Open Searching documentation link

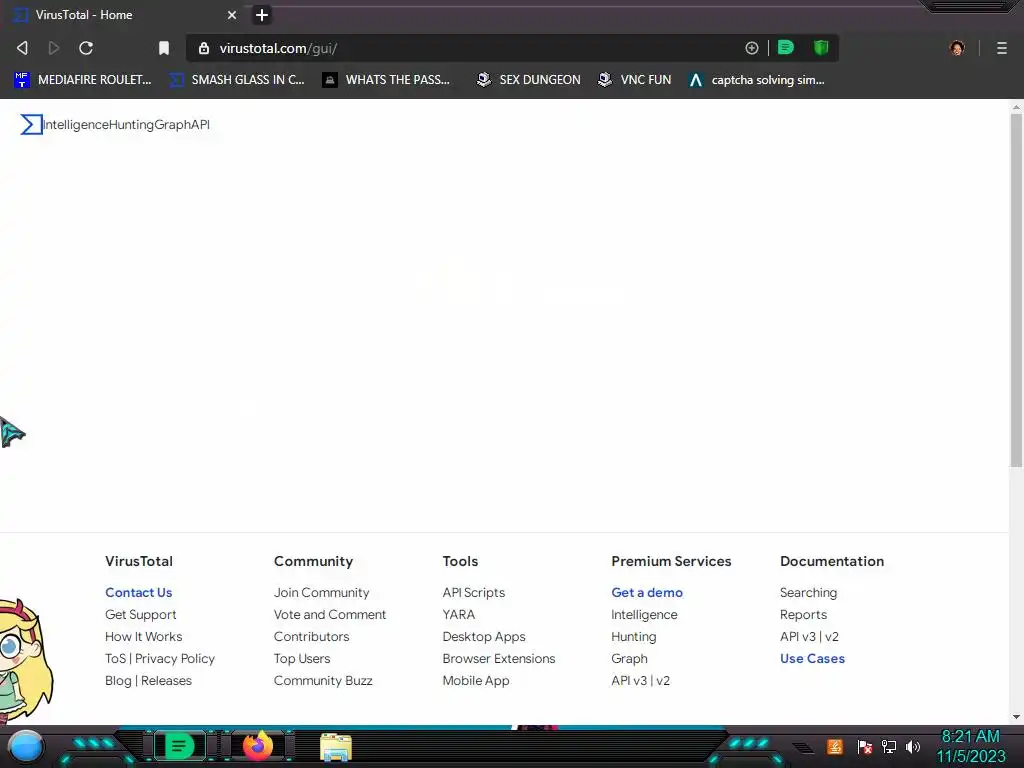pos(808,592)
